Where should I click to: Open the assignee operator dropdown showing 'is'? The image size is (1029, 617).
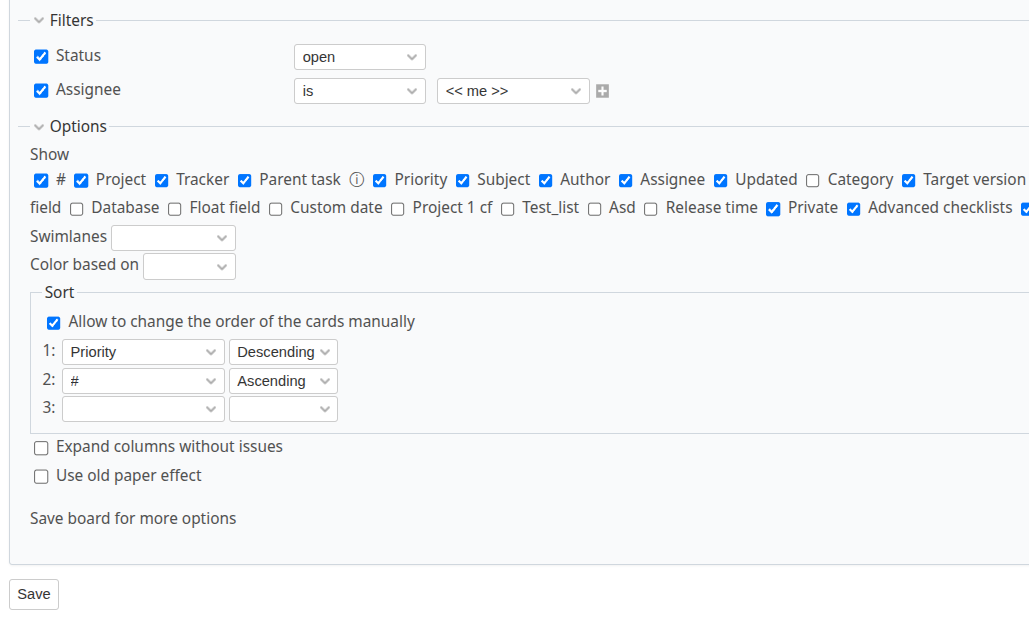pyautogui.click(x=359, y=90)
